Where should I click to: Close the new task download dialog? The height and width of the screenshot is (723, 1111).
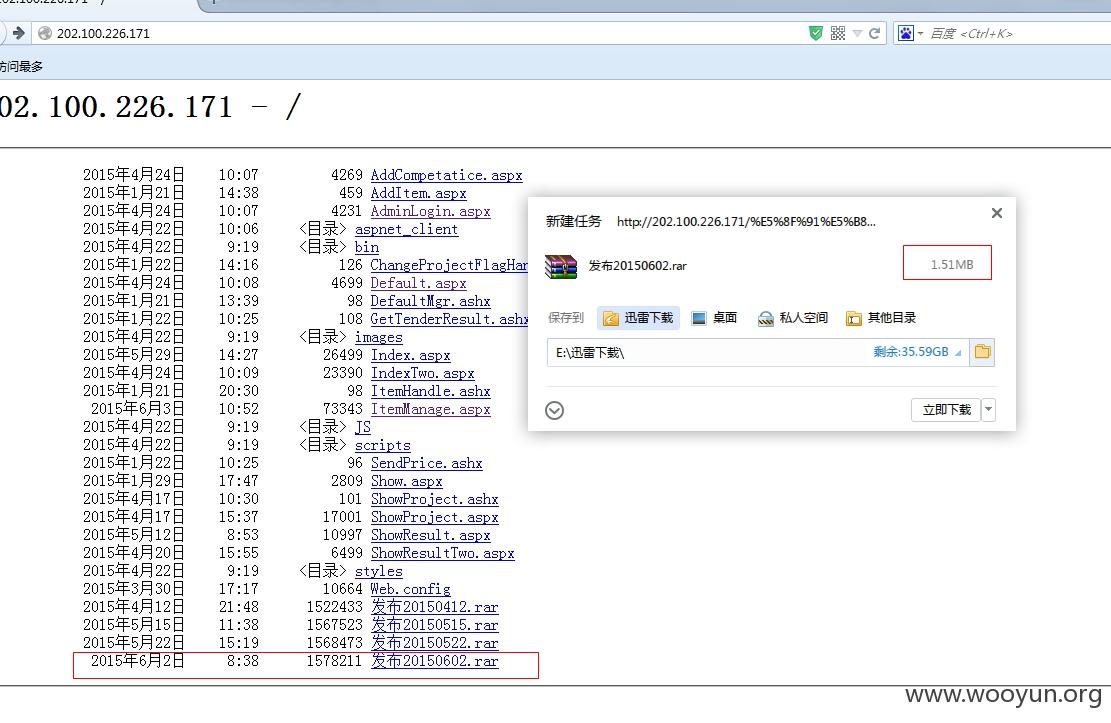pyautogui.click(x=996, y=213)
